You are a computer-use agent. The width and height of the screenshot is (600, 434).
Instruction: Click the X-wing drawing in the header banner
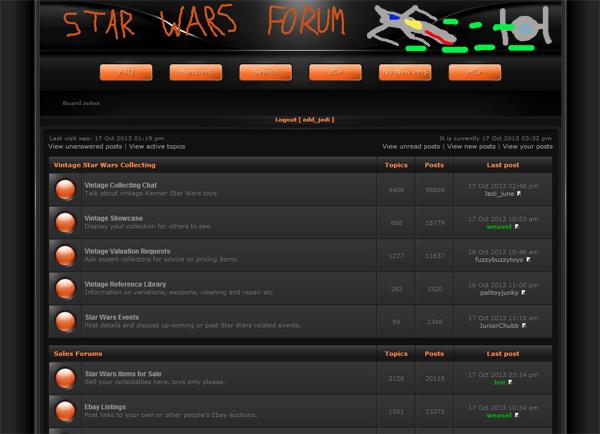point(411,27)
